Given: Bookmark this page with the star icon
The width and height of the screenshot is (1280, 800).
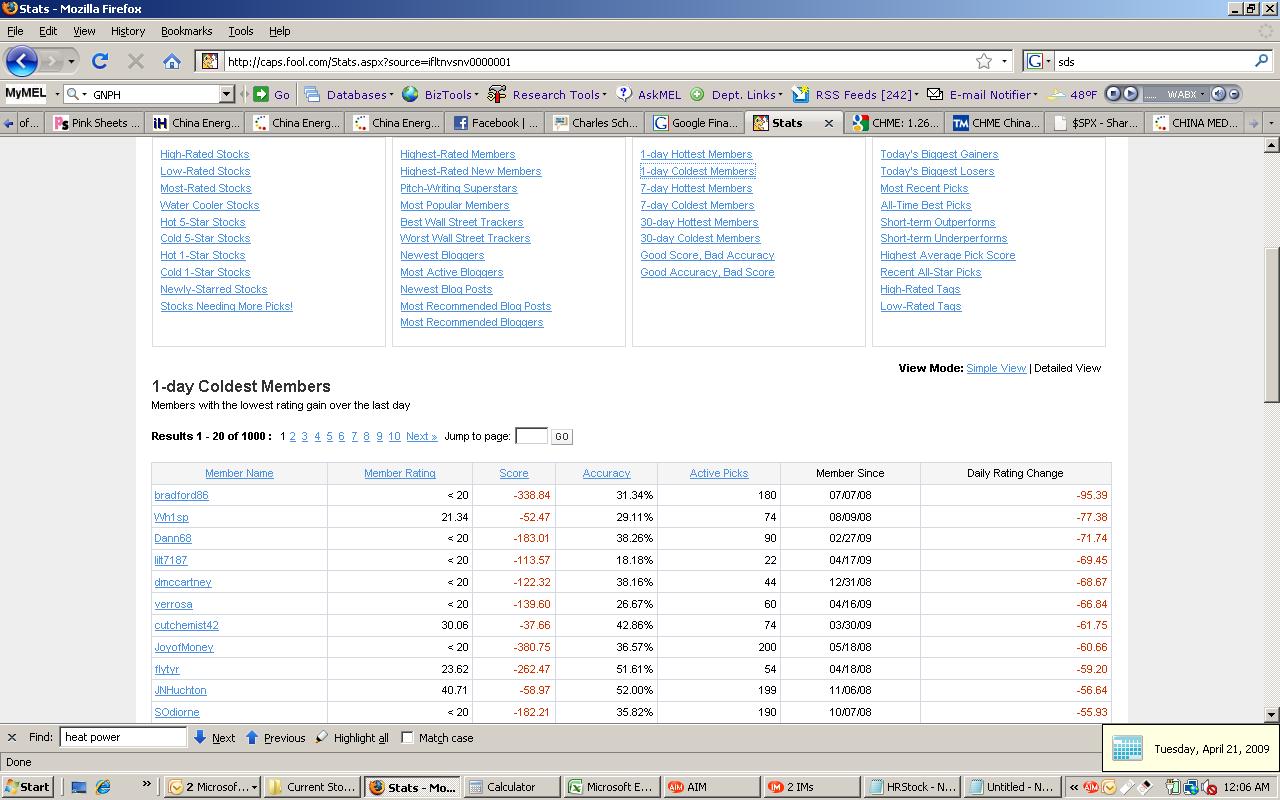Looking at the screenshot, I should 984,61.
